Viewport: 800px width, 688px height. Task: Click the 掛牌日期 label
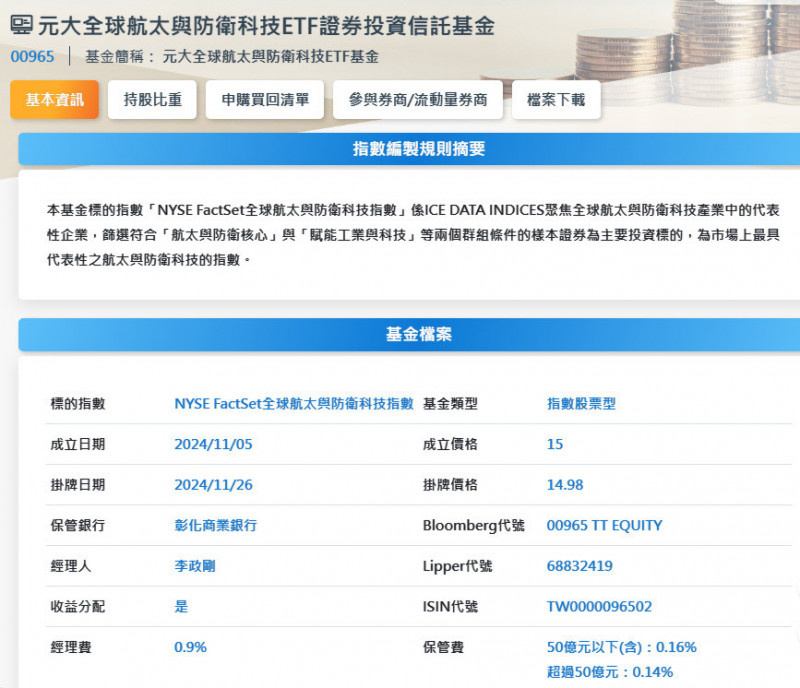point(78,485)
